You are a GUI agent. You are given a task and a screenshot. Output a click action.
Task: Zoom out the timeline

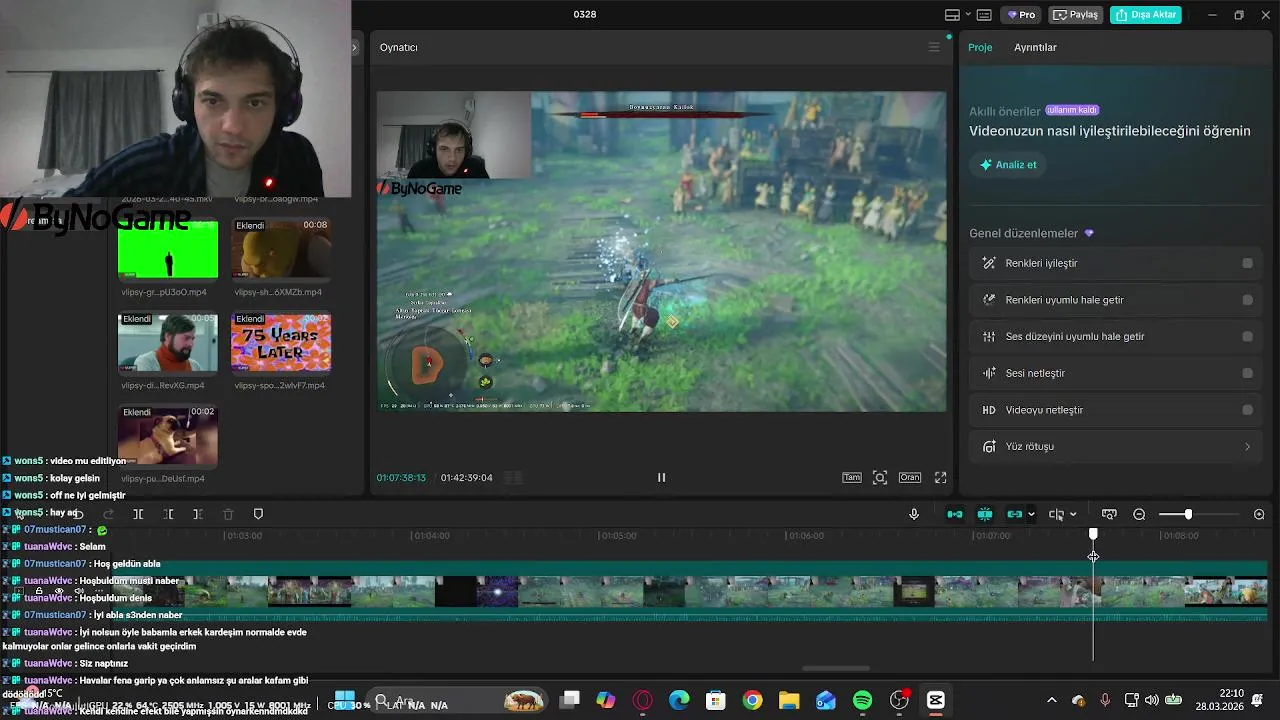1139,514
